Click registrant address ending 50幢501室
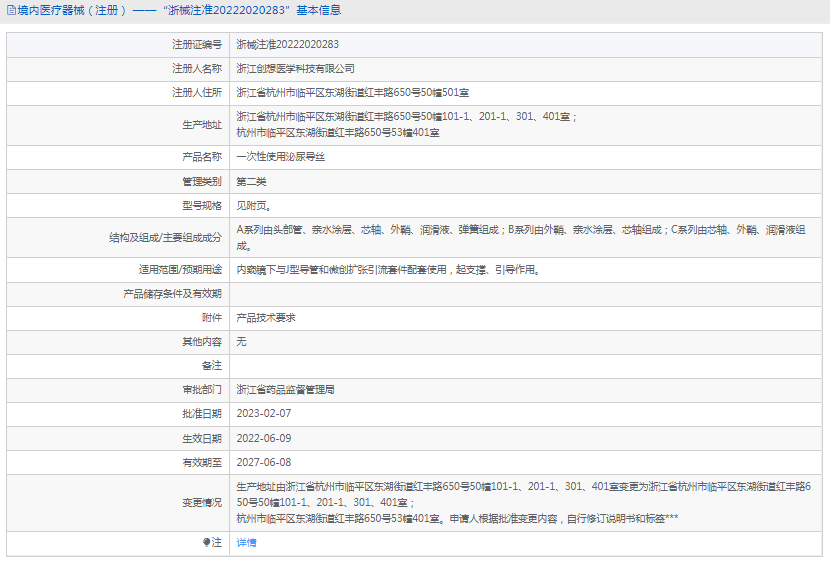830x562 pixels. [353, 93]
